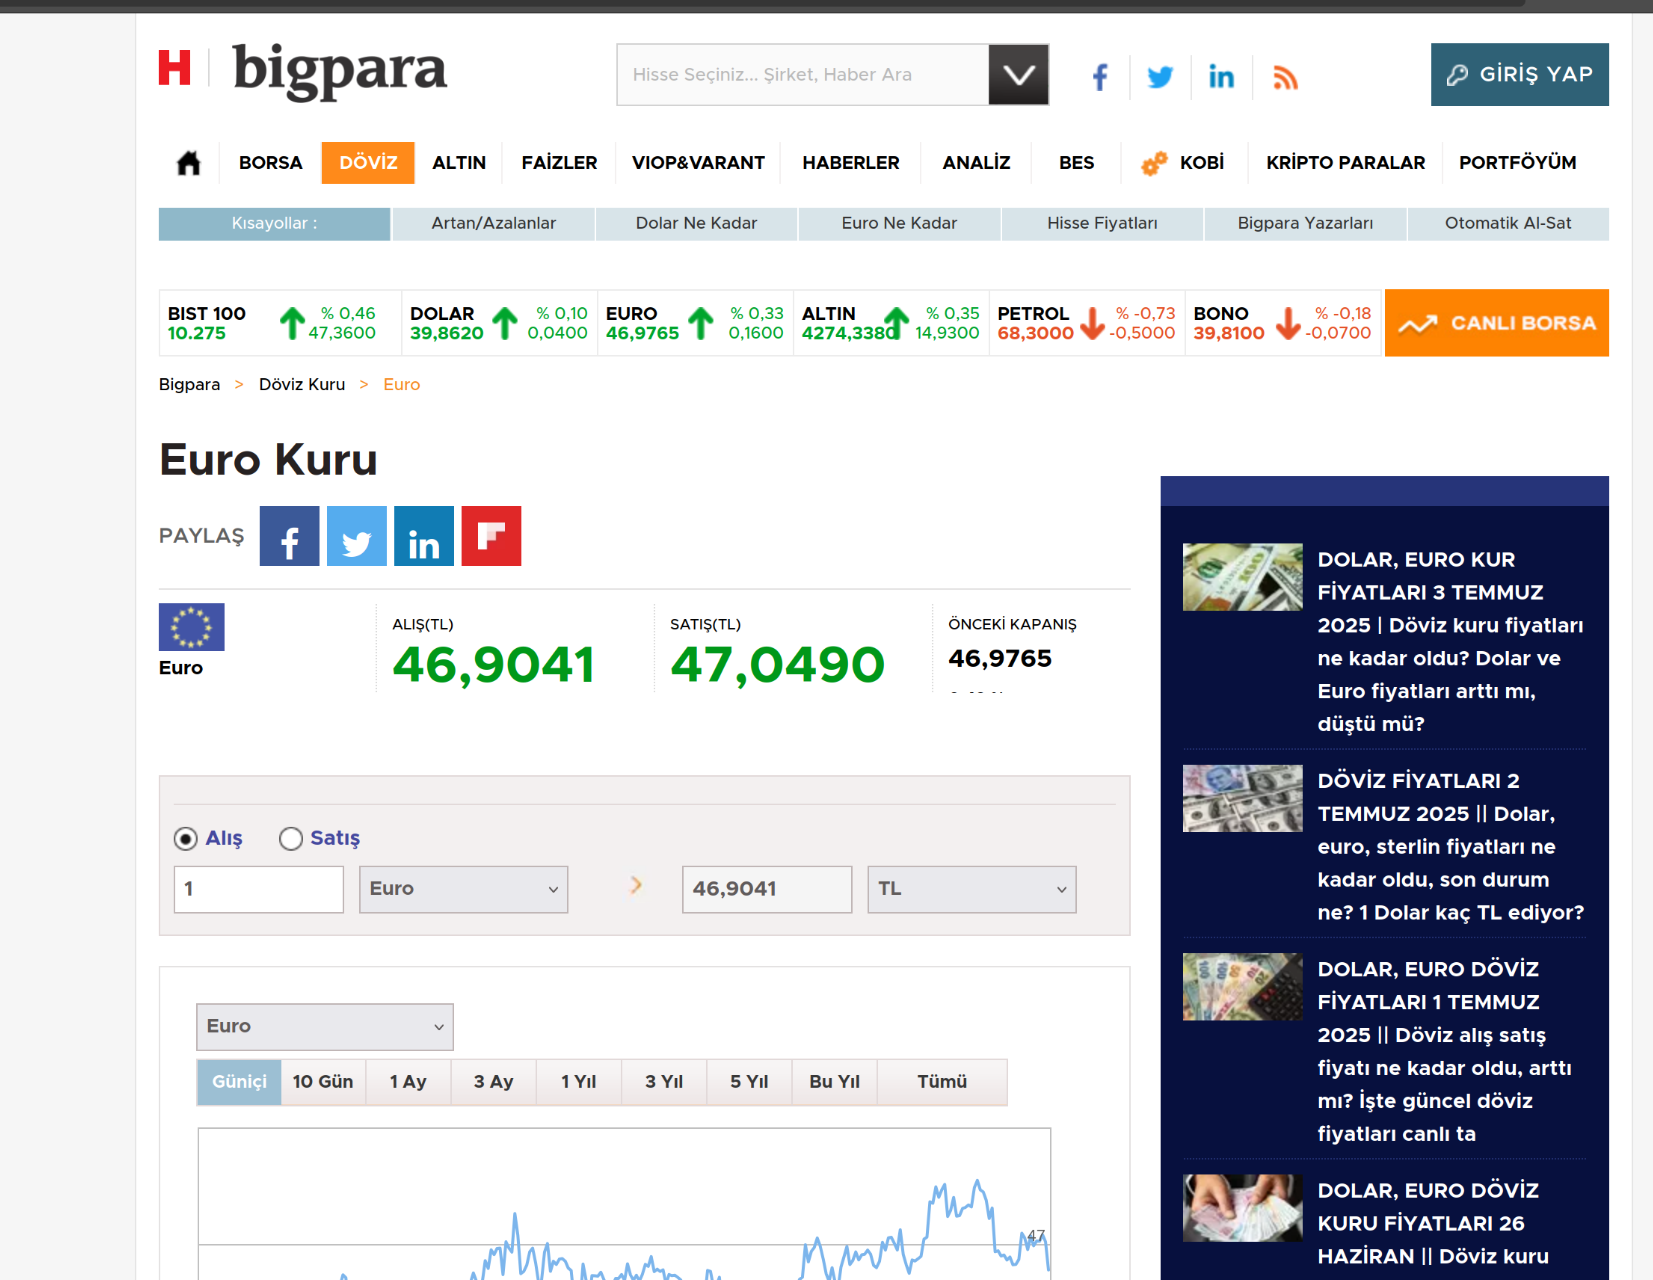The image size is (1653, 1280).
Task: Select the 3 Ay chart tab
Action: pyautogui.click(x=493, y=1082)
